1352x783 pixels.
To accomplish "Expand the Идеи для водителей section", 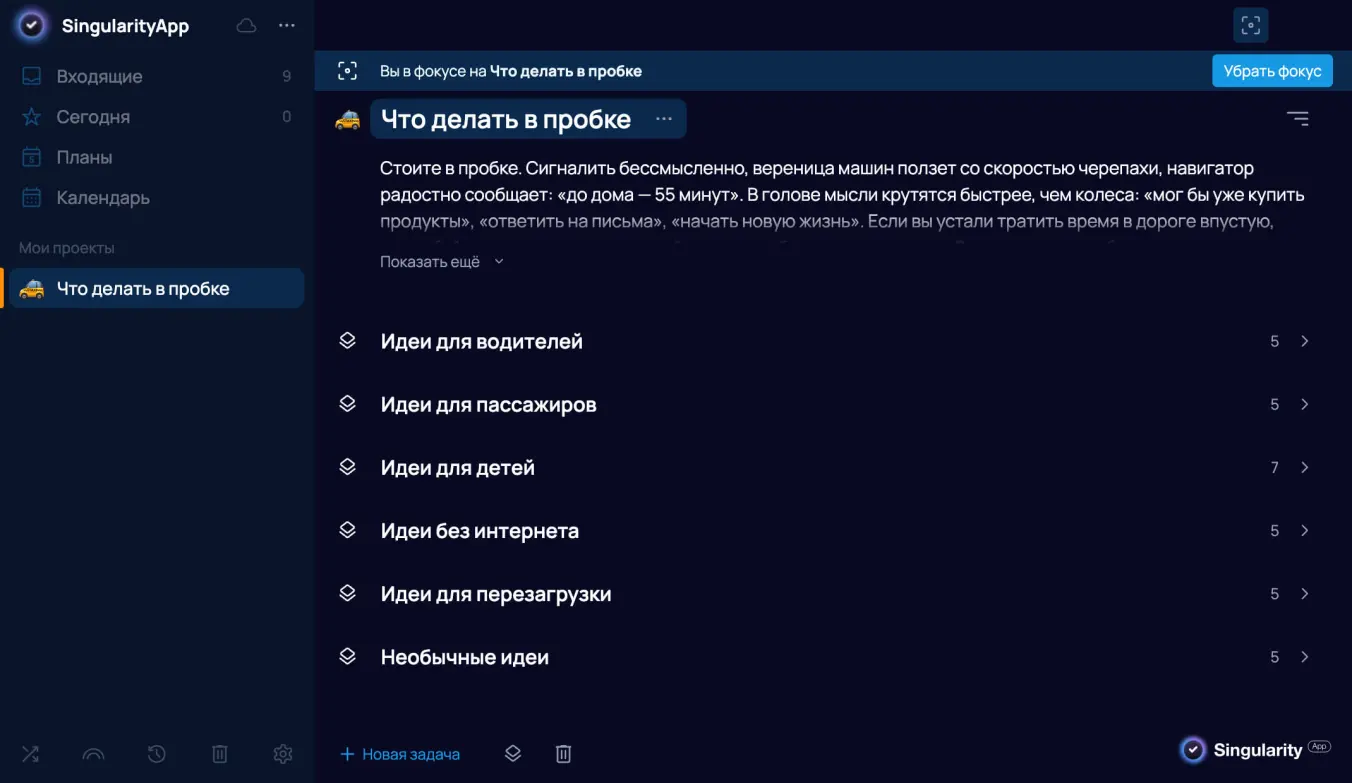I will 1305,341.
